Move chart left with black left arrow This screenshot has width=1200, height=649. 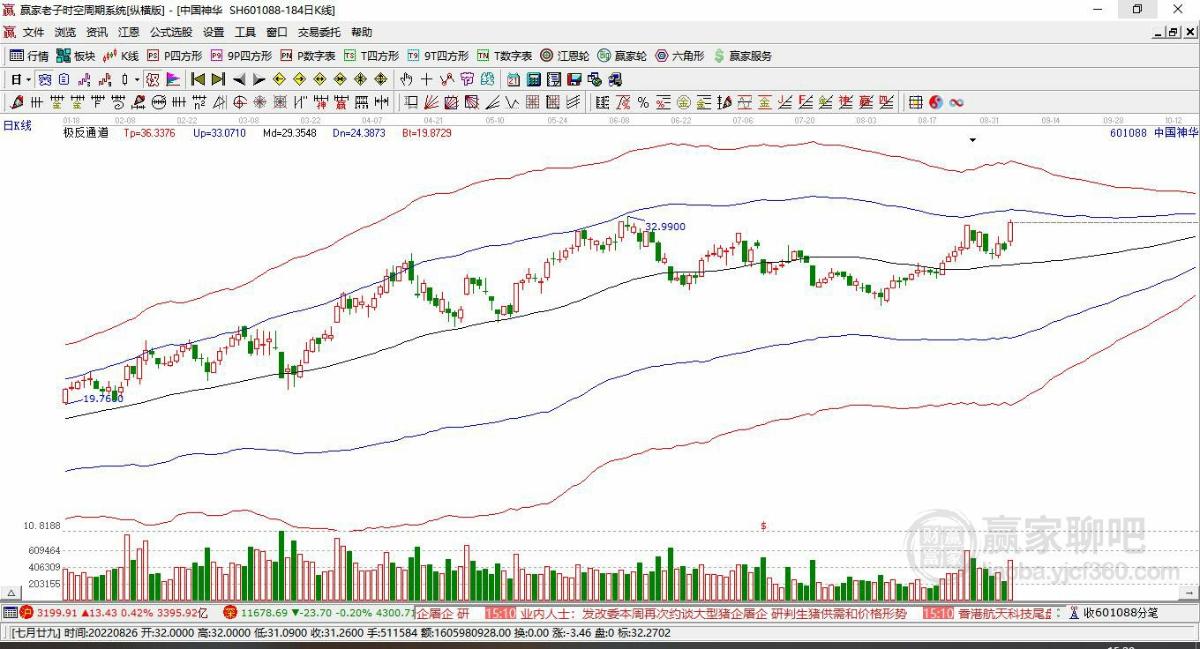pos(239,79)
